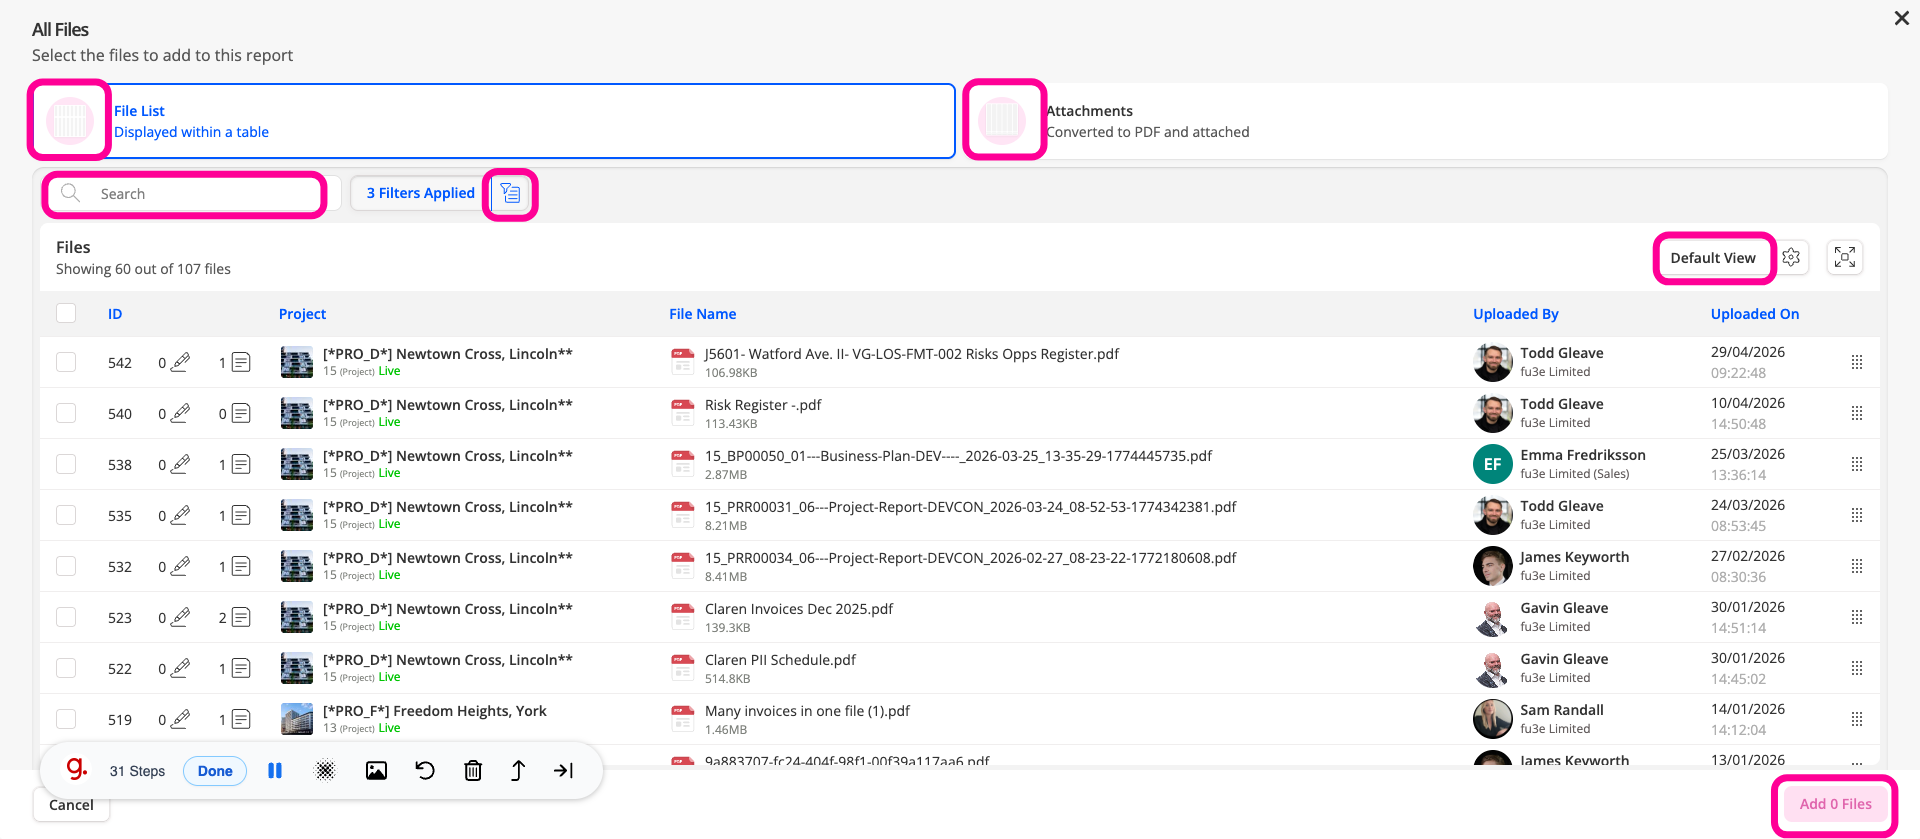Click the drag handle for row 535

coord(1857,515)
